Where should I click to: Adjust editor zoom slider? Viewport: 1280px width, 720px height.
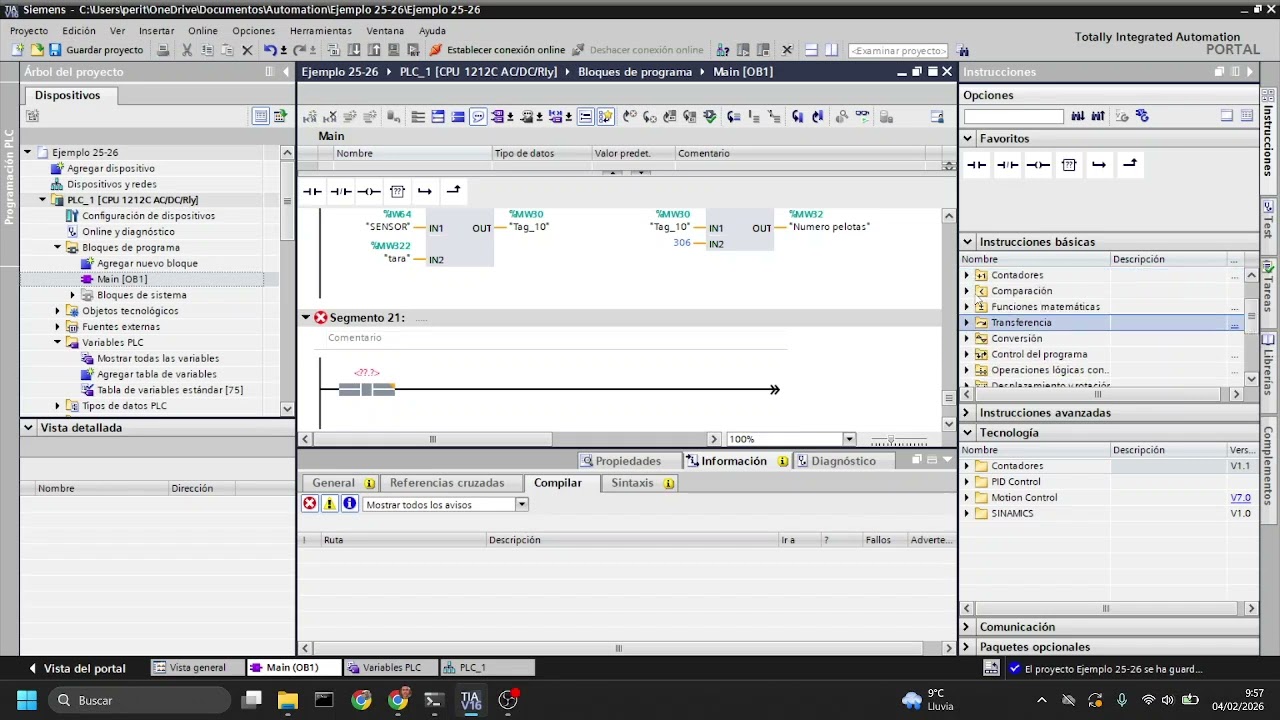point(892,440)
